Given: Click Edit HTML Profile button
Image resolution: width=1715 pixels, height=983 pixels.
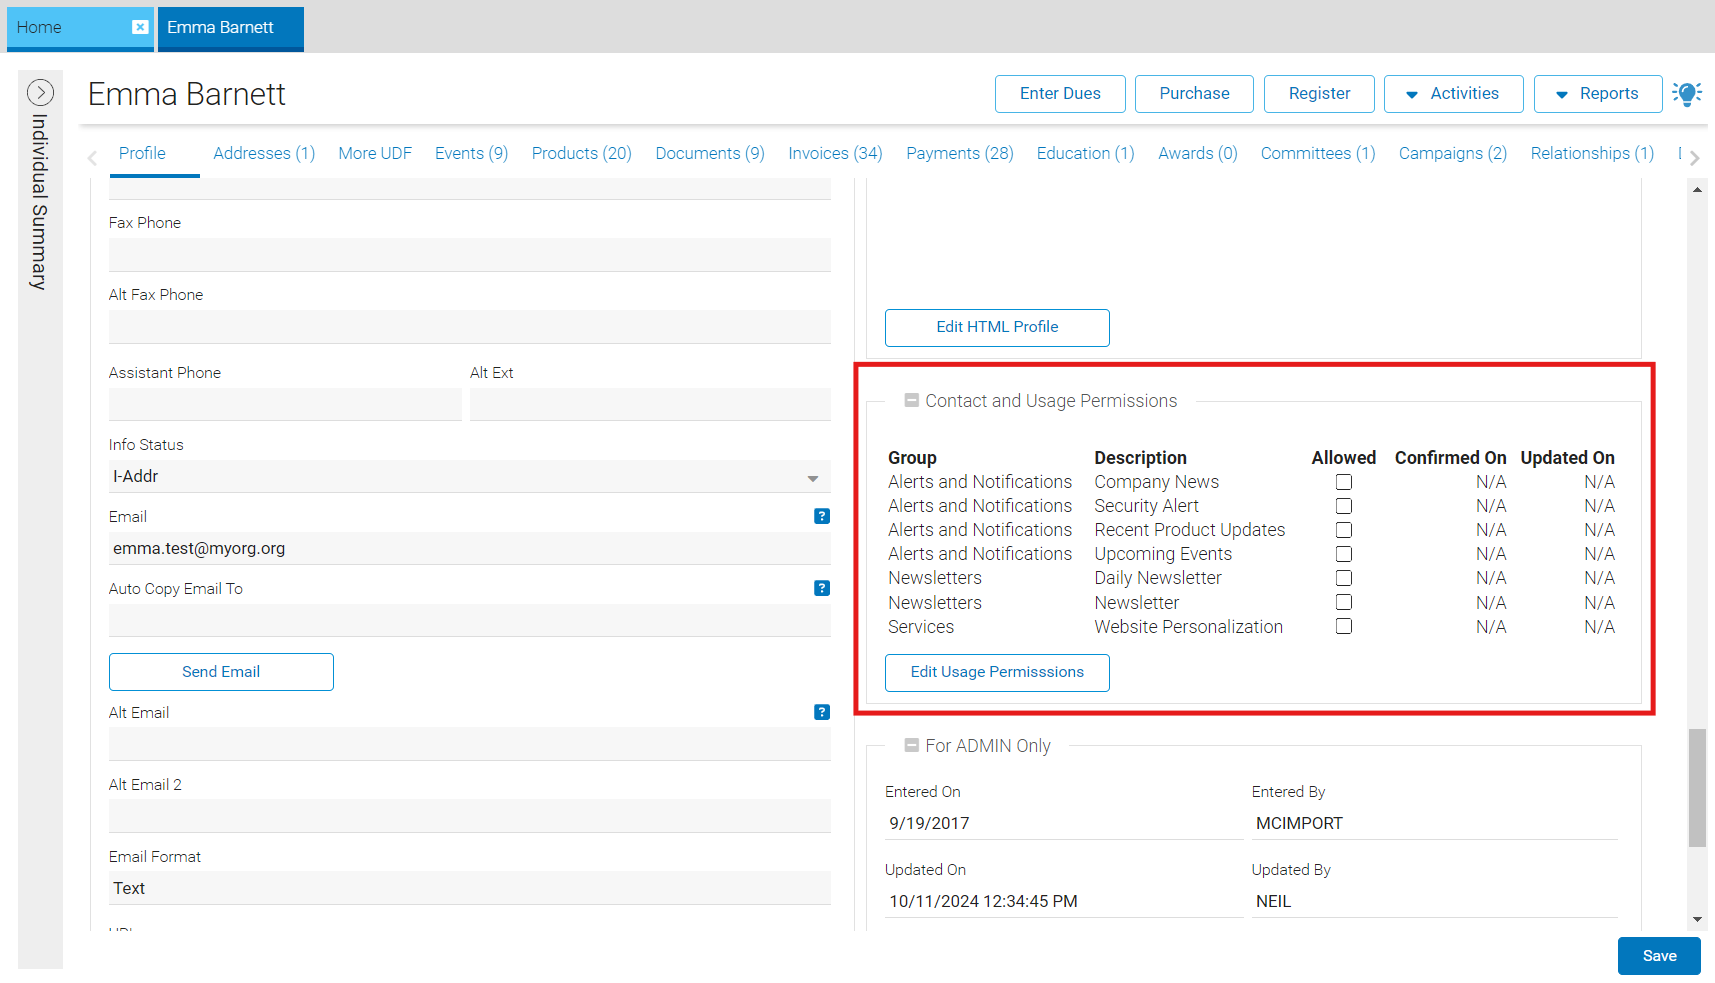Looking at the screenshot, I should coord(997,327).
